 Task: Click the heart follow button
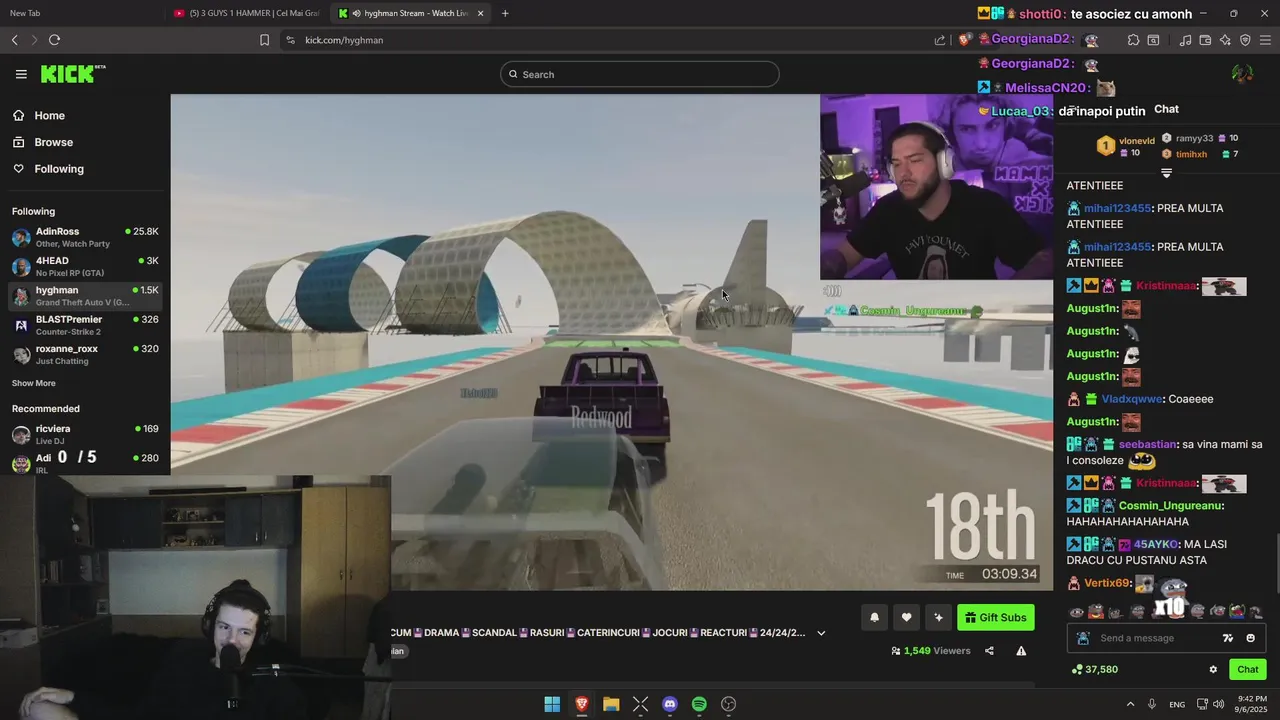906,617
